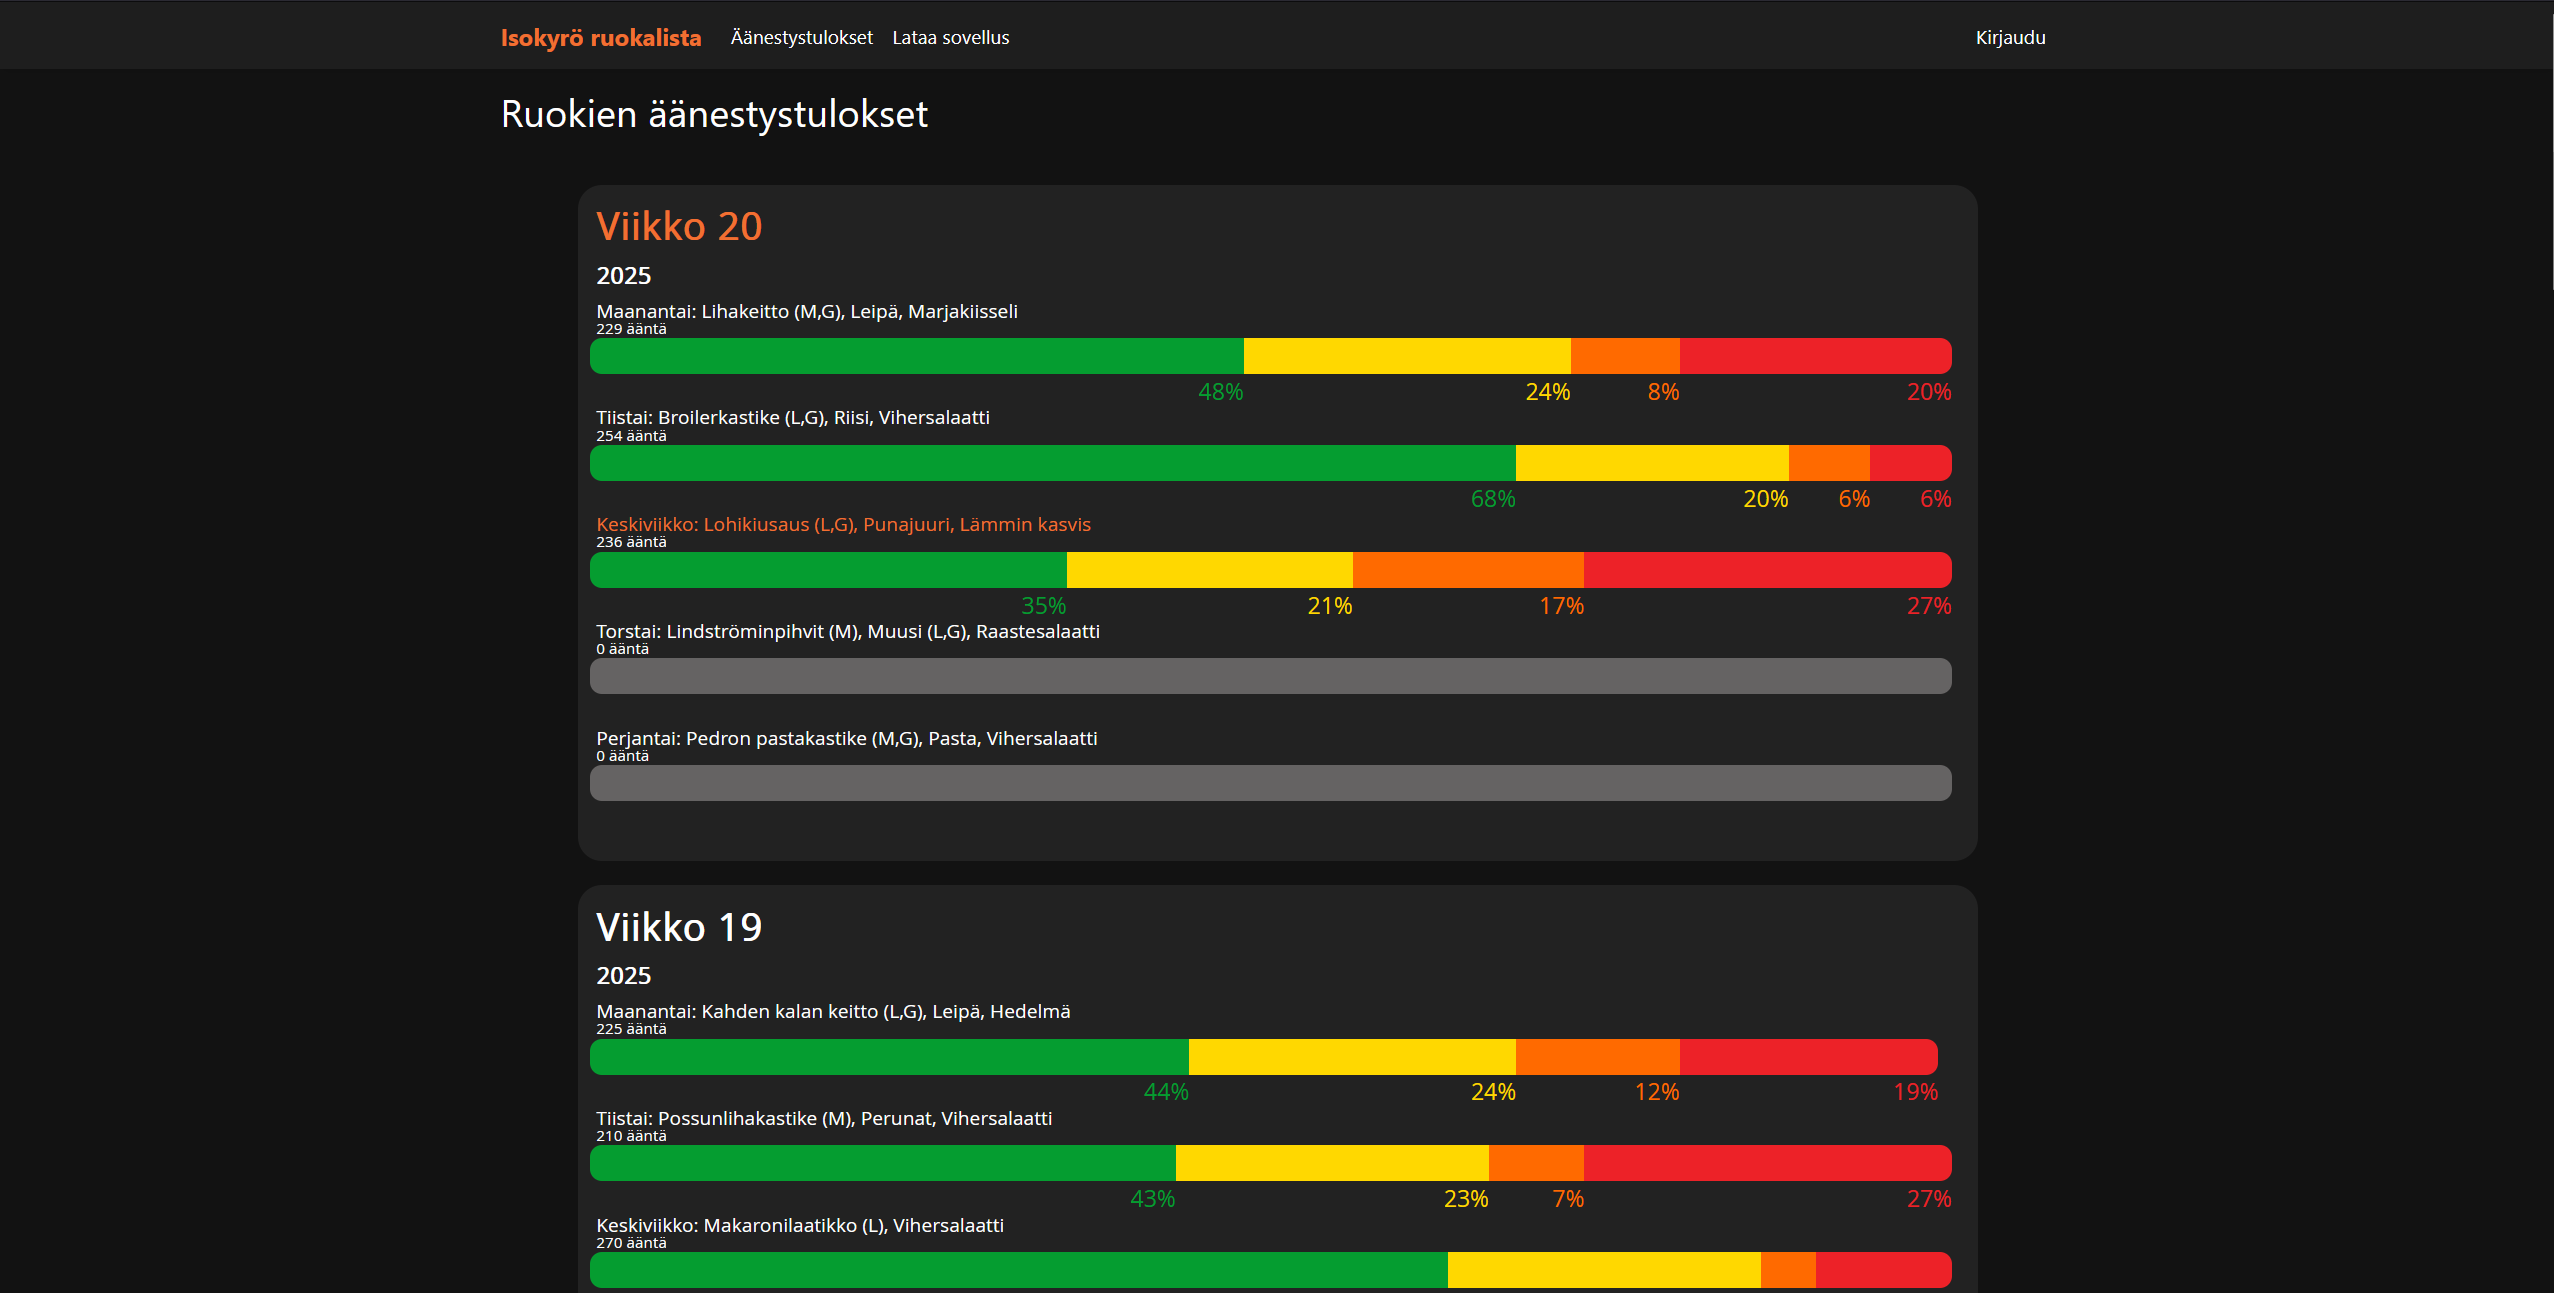Open the Äänestystulokset menu item
The width and height of the screenshot is (2554, 1293).
[x=801, y=38]
